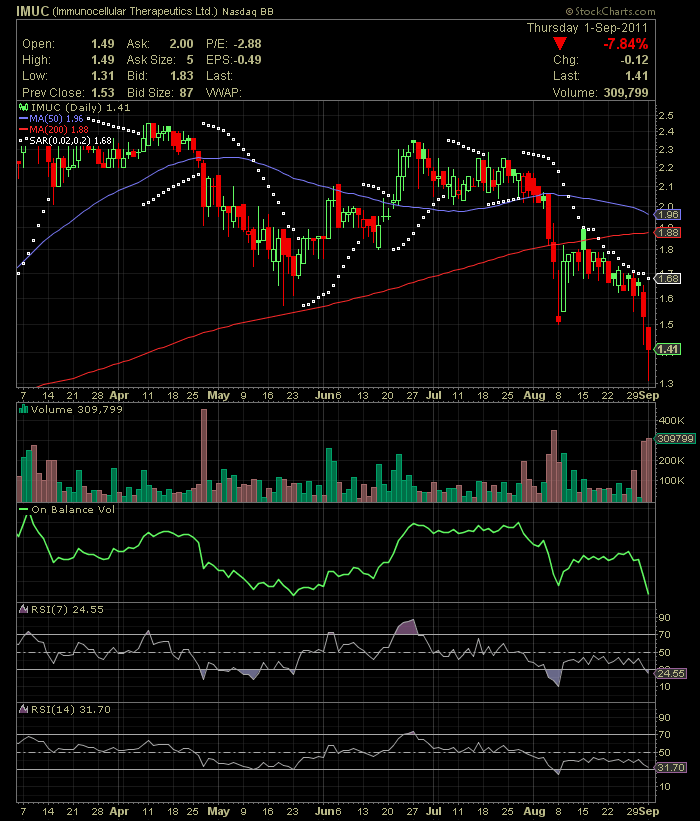The image size is (700, 821).
Task: Select the Bid Size value 87
Action: point(186,93)
